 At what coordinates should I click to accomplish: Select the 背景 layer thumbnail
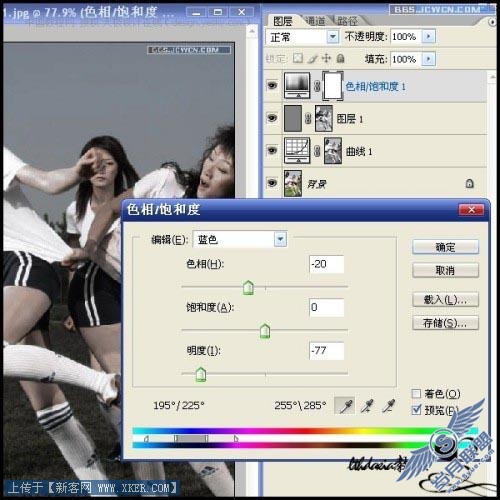coord(293,183)
